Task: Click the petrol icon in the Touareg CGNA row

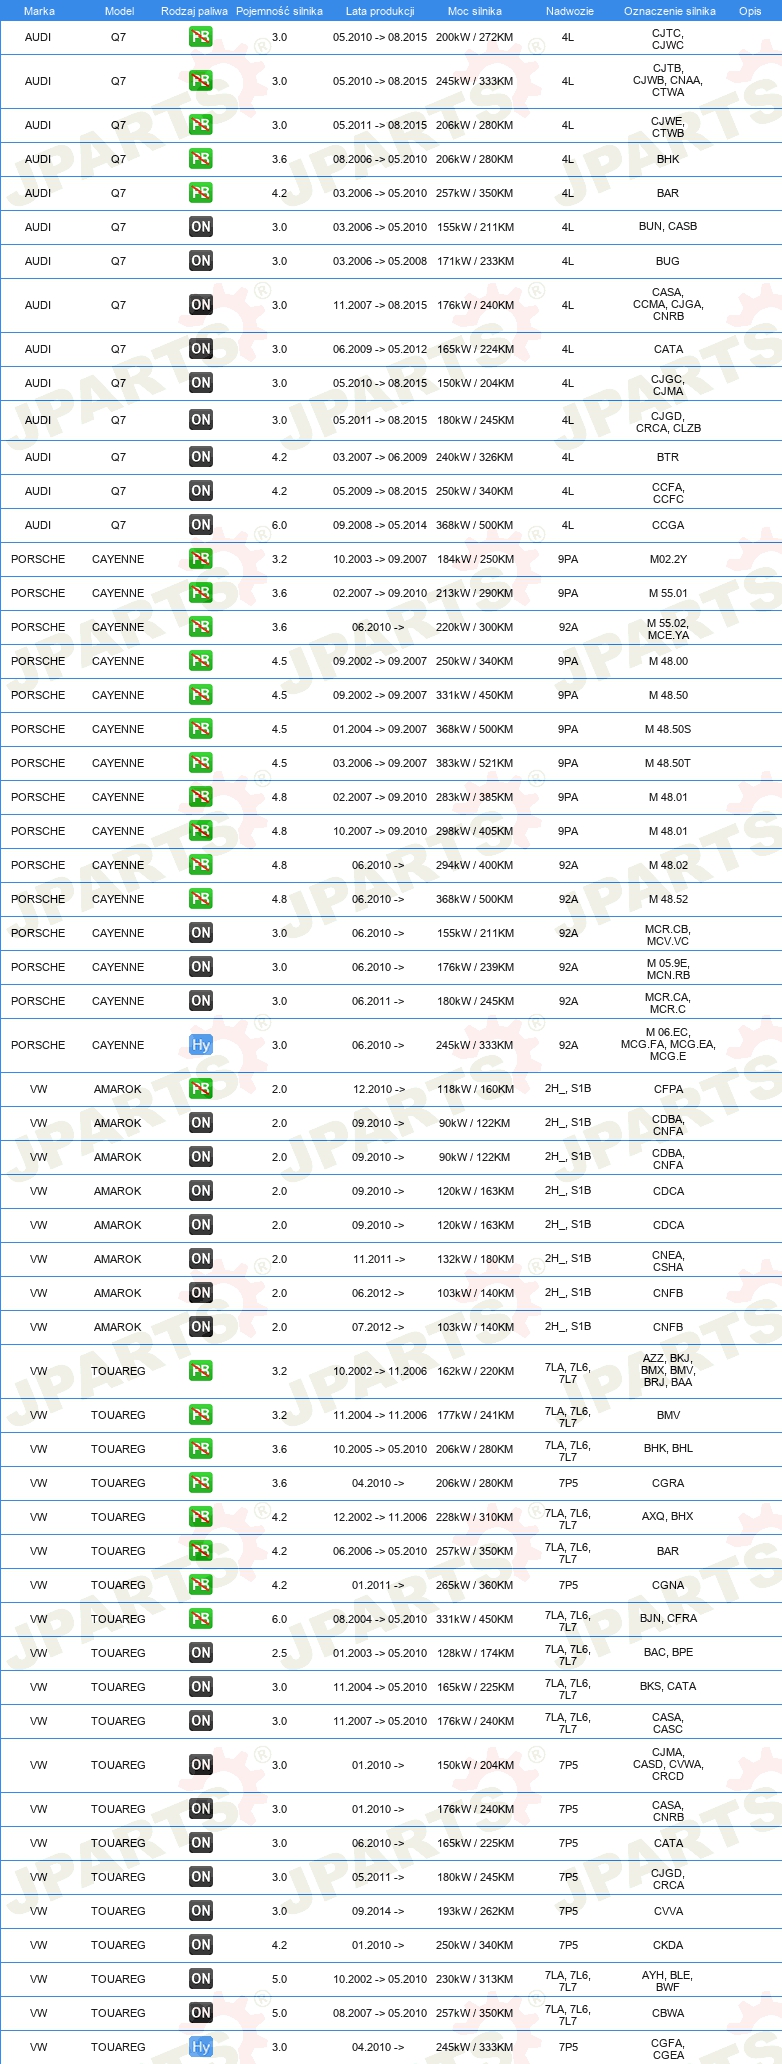Action: 201,1585
